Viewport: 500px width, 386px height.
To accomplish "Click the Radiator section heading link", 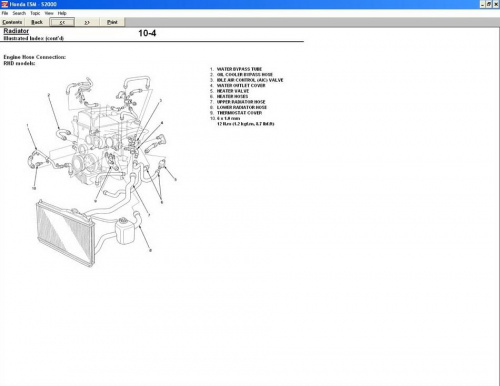I will pyautogui.click(x=16, y=31).
